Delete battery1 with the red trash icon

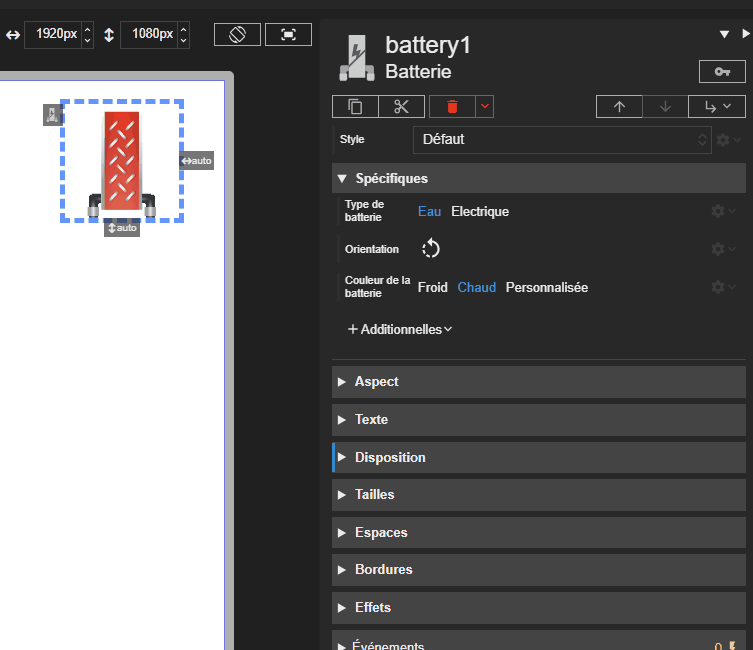(x=452, y=107)
